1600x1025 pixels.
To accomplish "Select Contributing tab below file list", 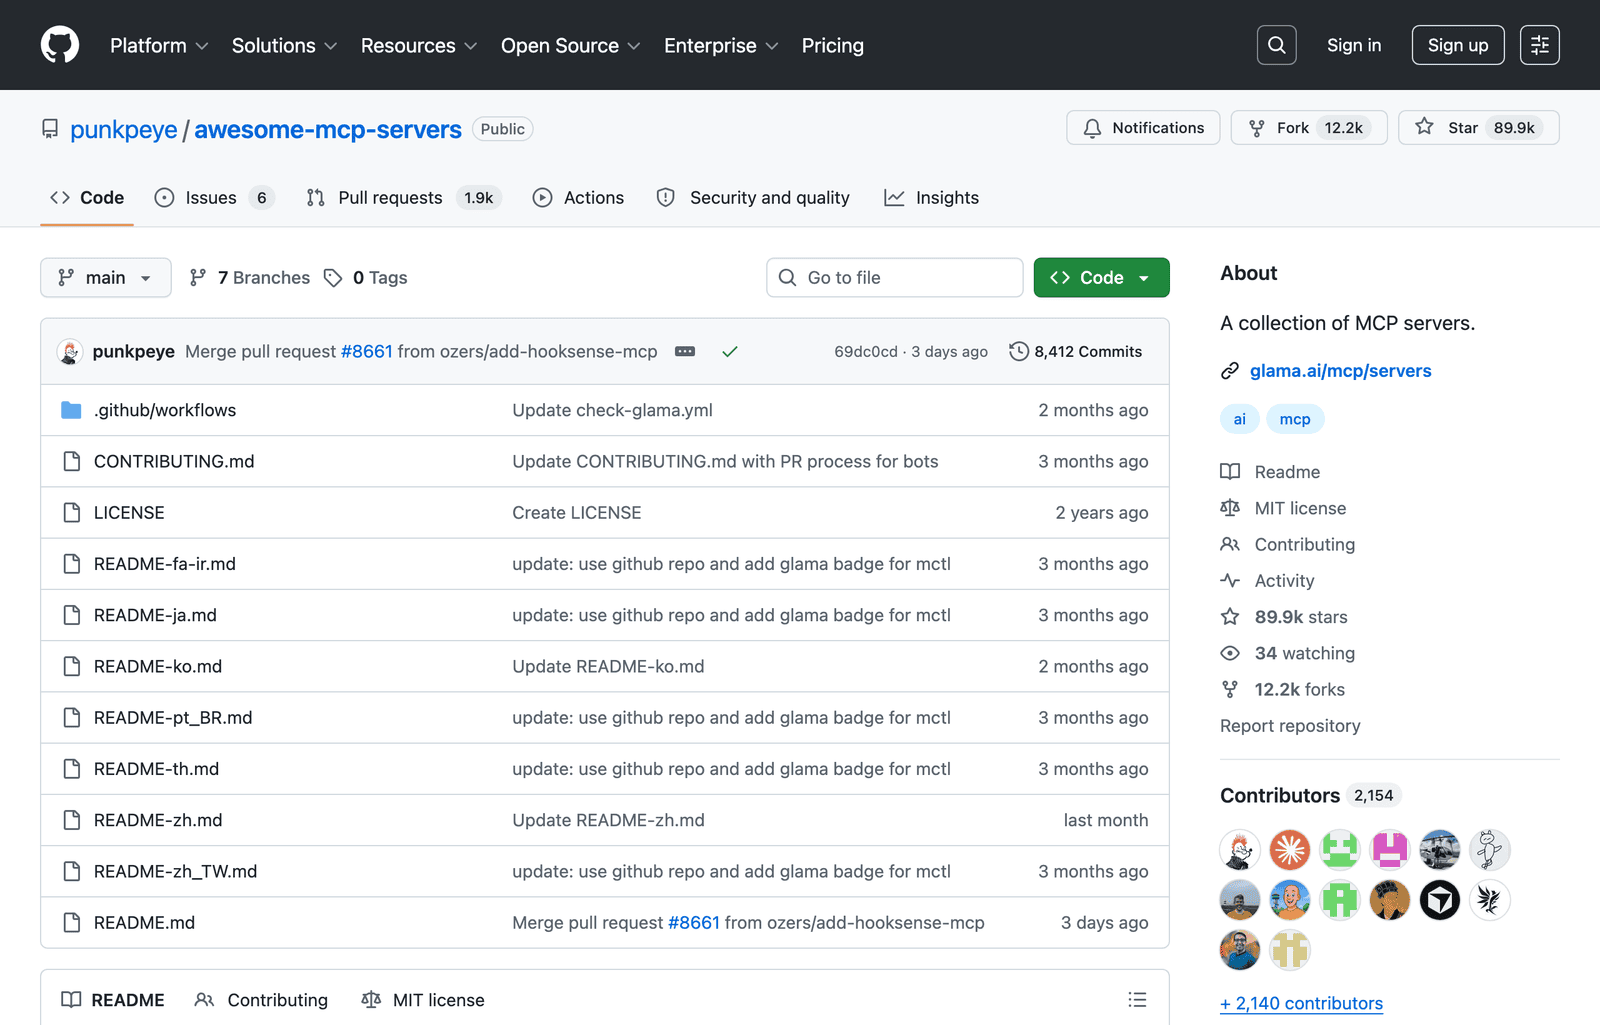I will 261,1000.
